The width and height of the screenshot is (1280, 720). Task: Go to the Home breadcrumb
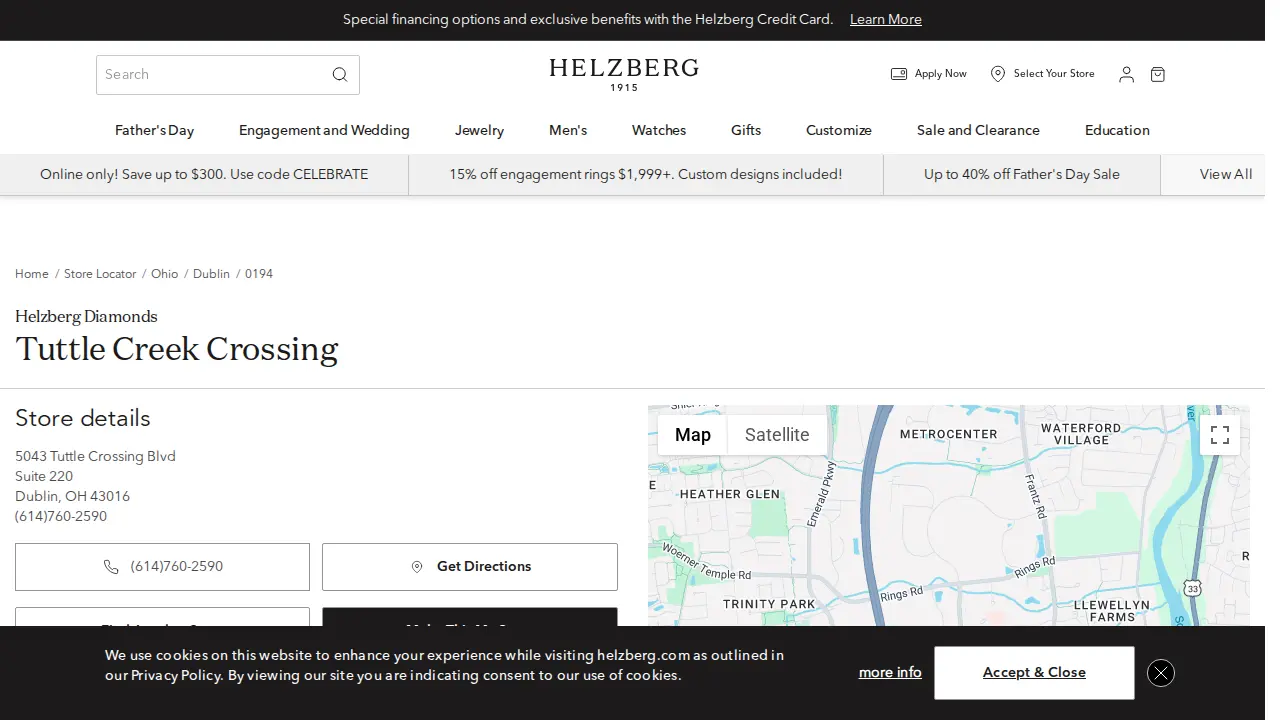[32, 274]
